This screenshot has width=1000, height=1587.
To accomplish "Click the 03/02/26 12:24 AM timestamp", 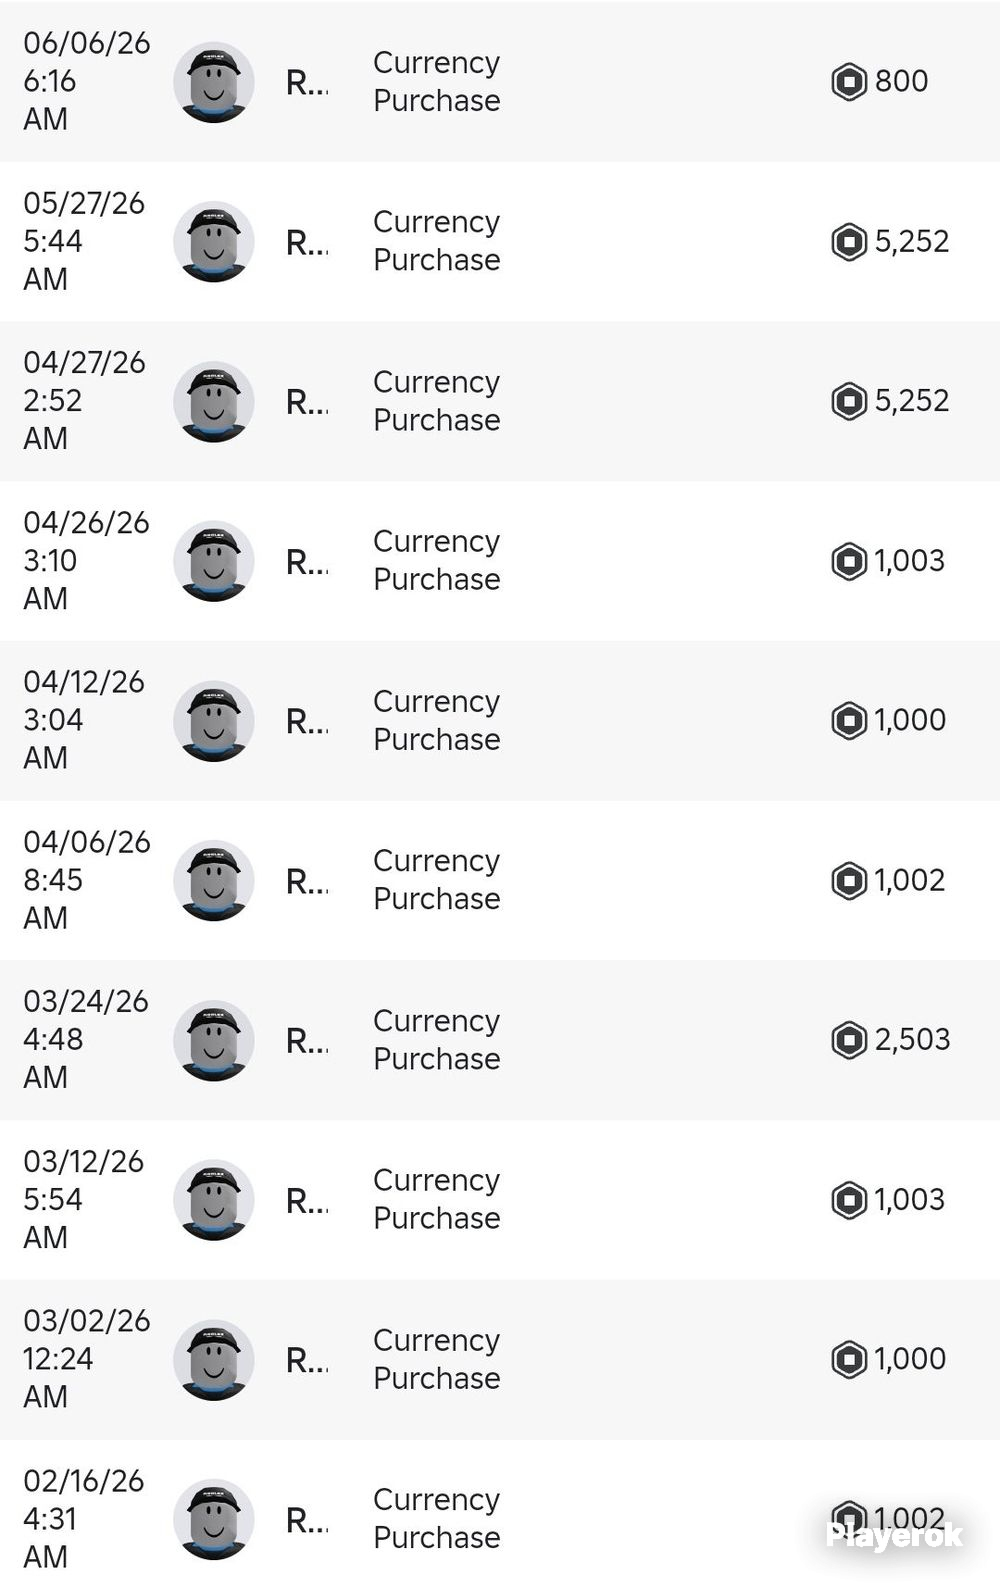I will coord(86,1358).
